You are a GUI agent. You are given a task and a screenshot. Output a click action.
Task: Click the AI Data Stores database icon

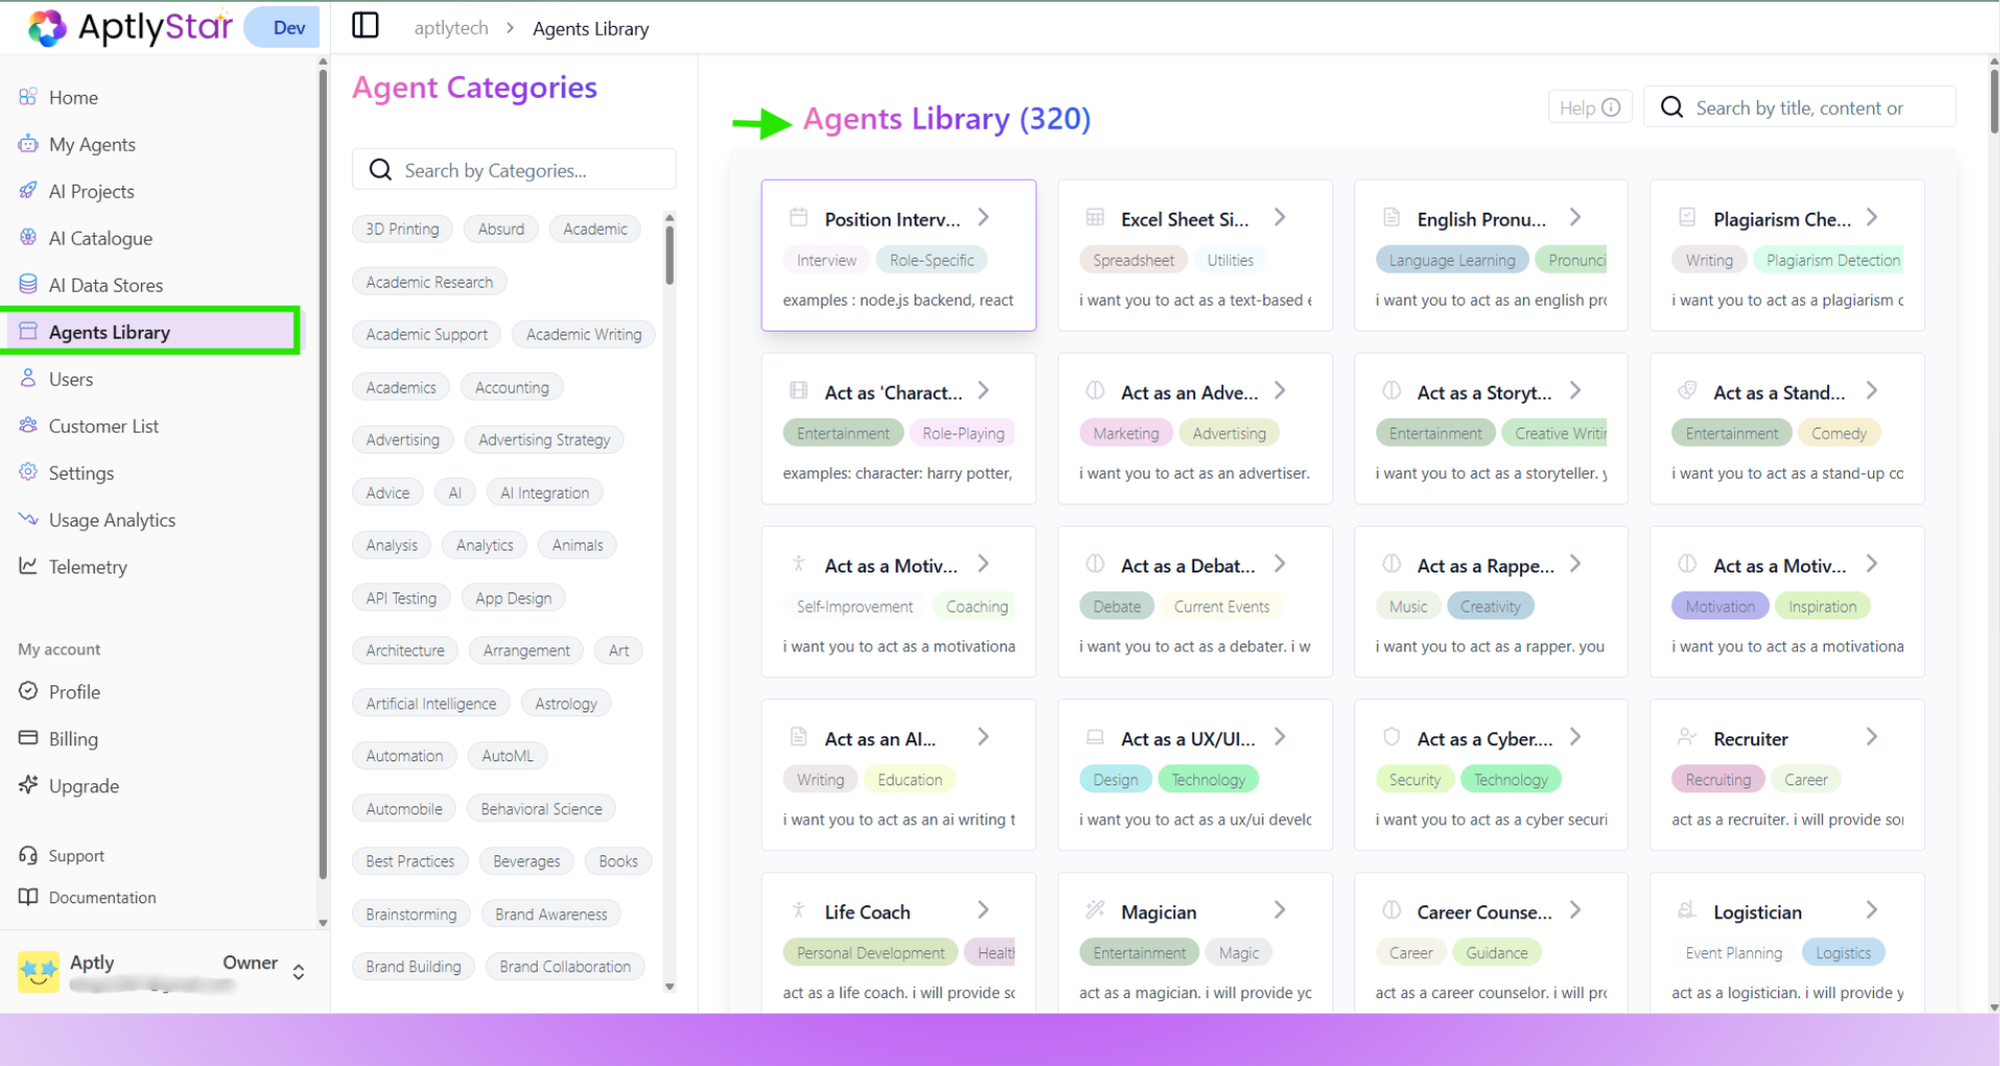29,284
